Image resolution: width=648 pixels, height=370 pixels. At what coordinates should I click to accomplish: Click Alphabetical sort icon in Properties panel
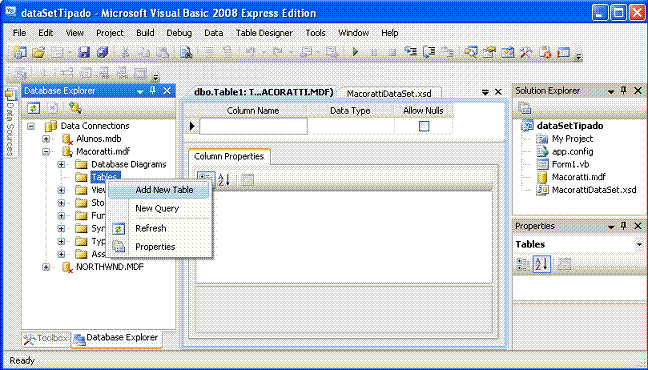click(542, 264)
